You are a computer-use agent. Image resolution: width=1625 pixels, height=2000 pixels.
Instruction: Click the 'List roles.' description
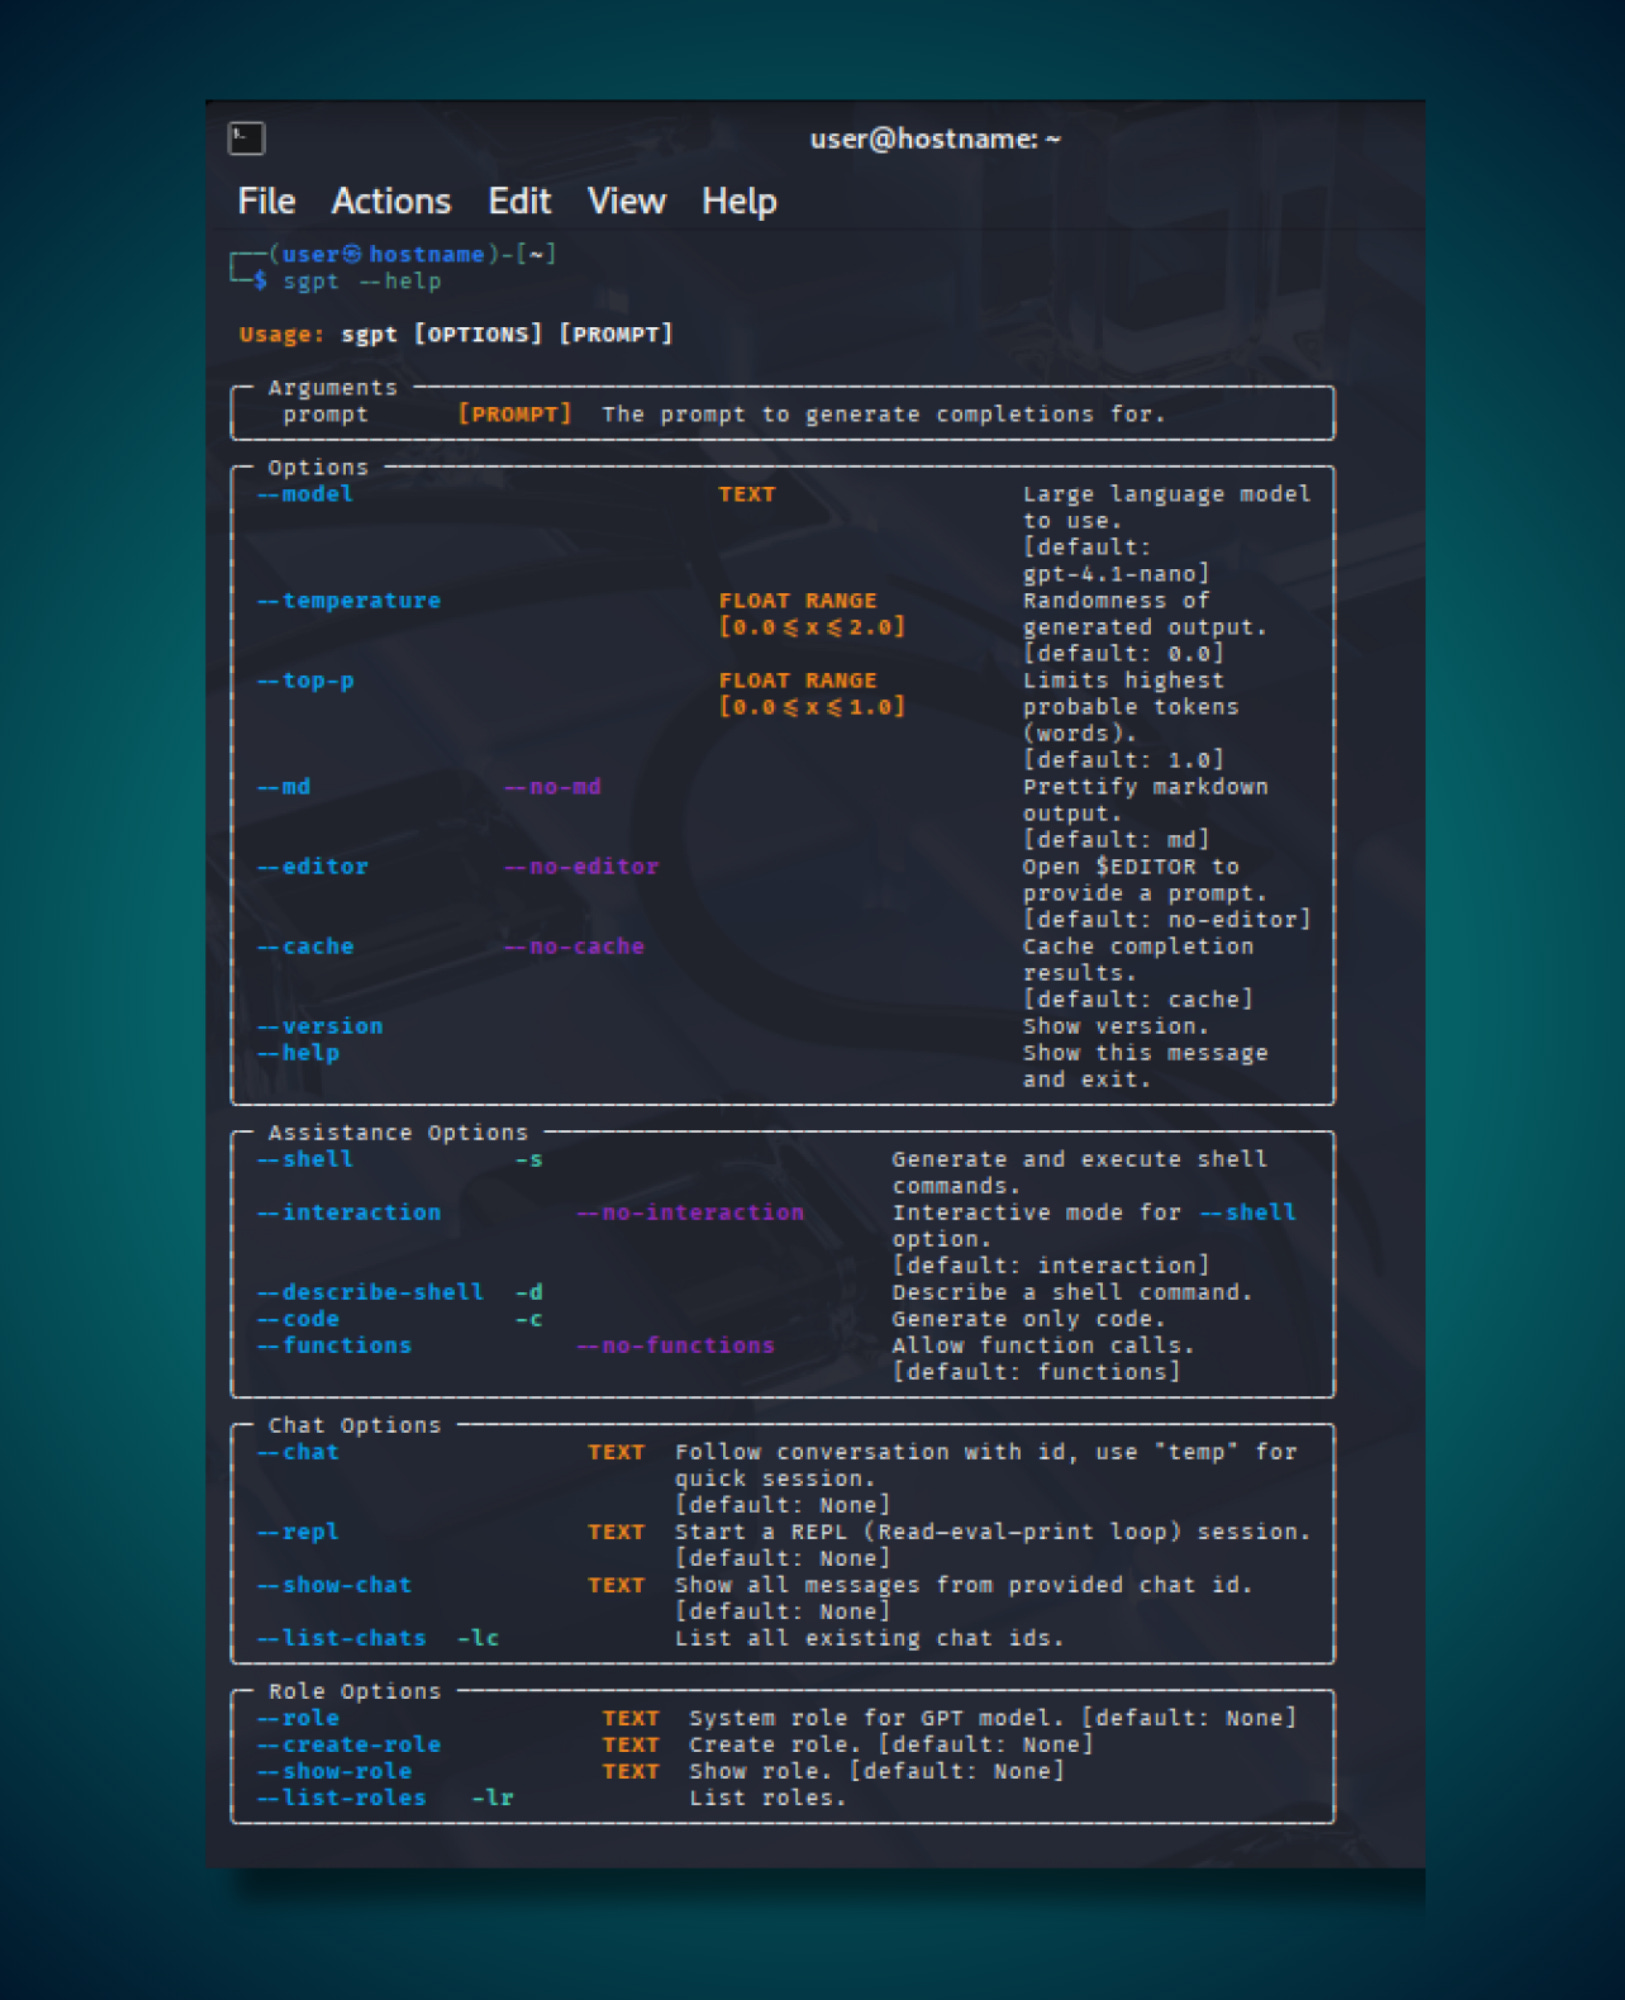tap(768, 1798)
